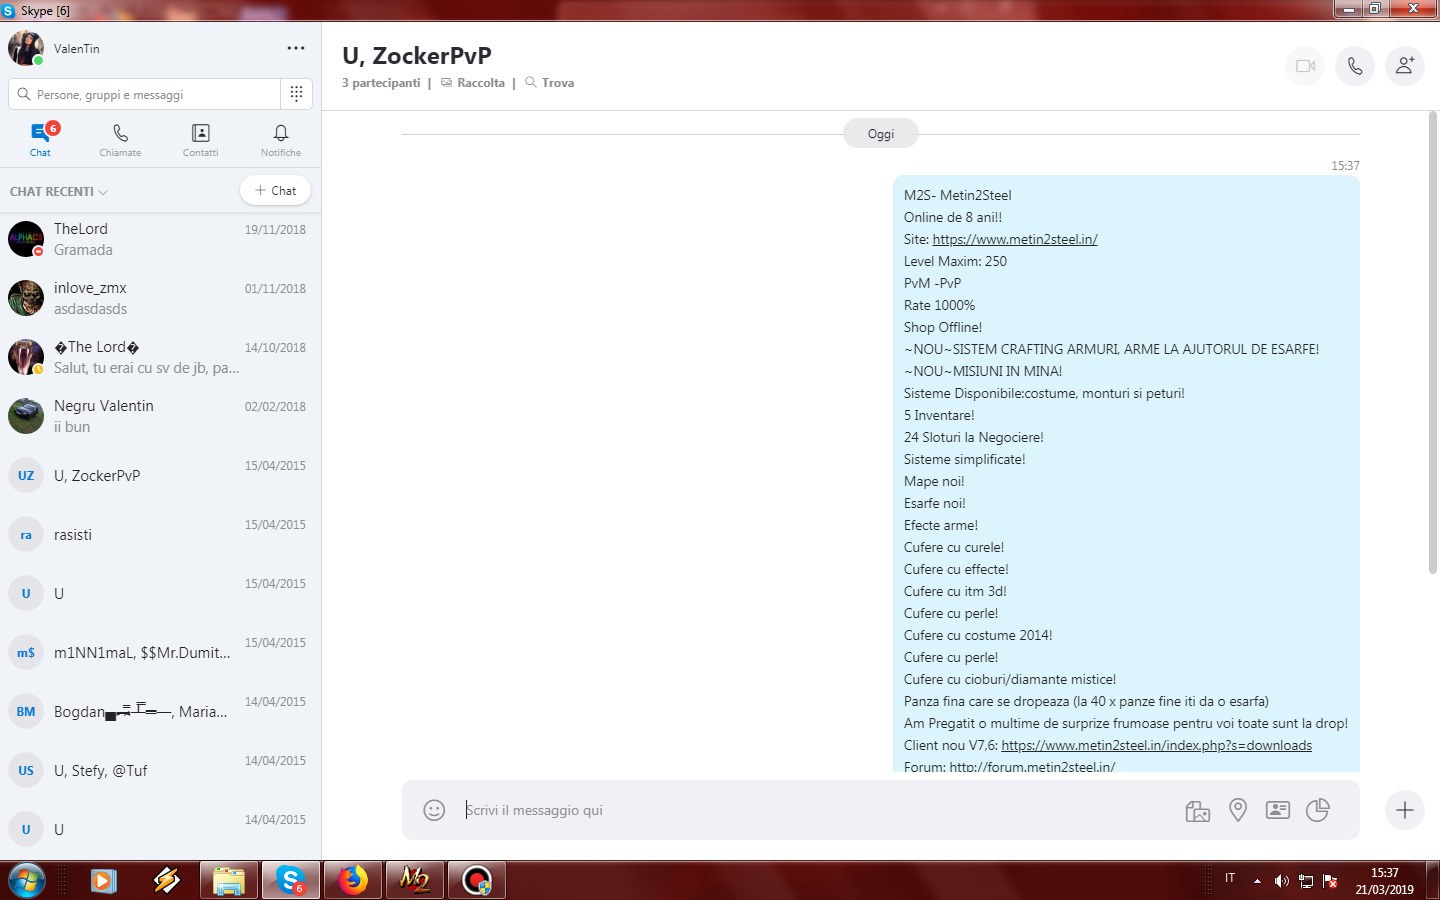Open the 3 partecipanti list
1440x900 pixels.
[x=381, y=83]
